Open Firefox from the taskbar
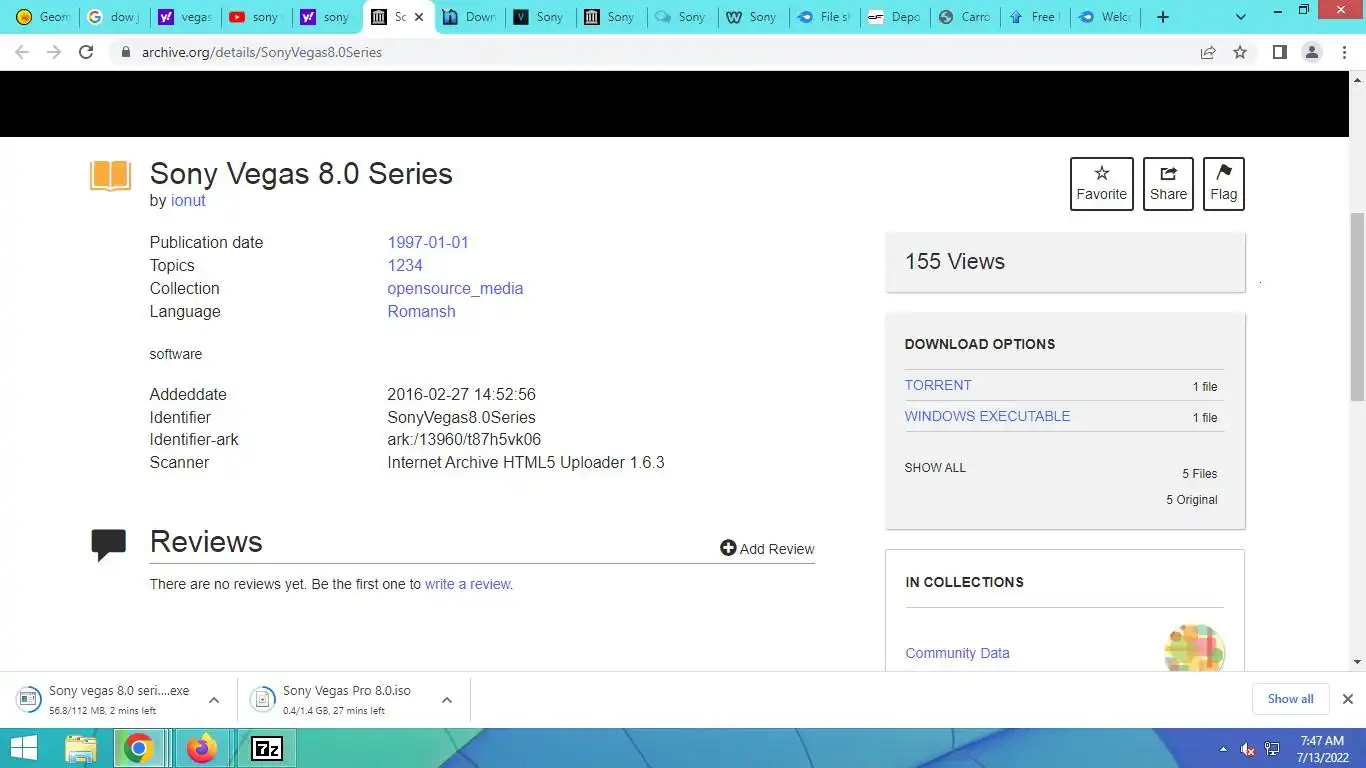The width and height of the screenshot is (1366, 768). coord(201,748)
